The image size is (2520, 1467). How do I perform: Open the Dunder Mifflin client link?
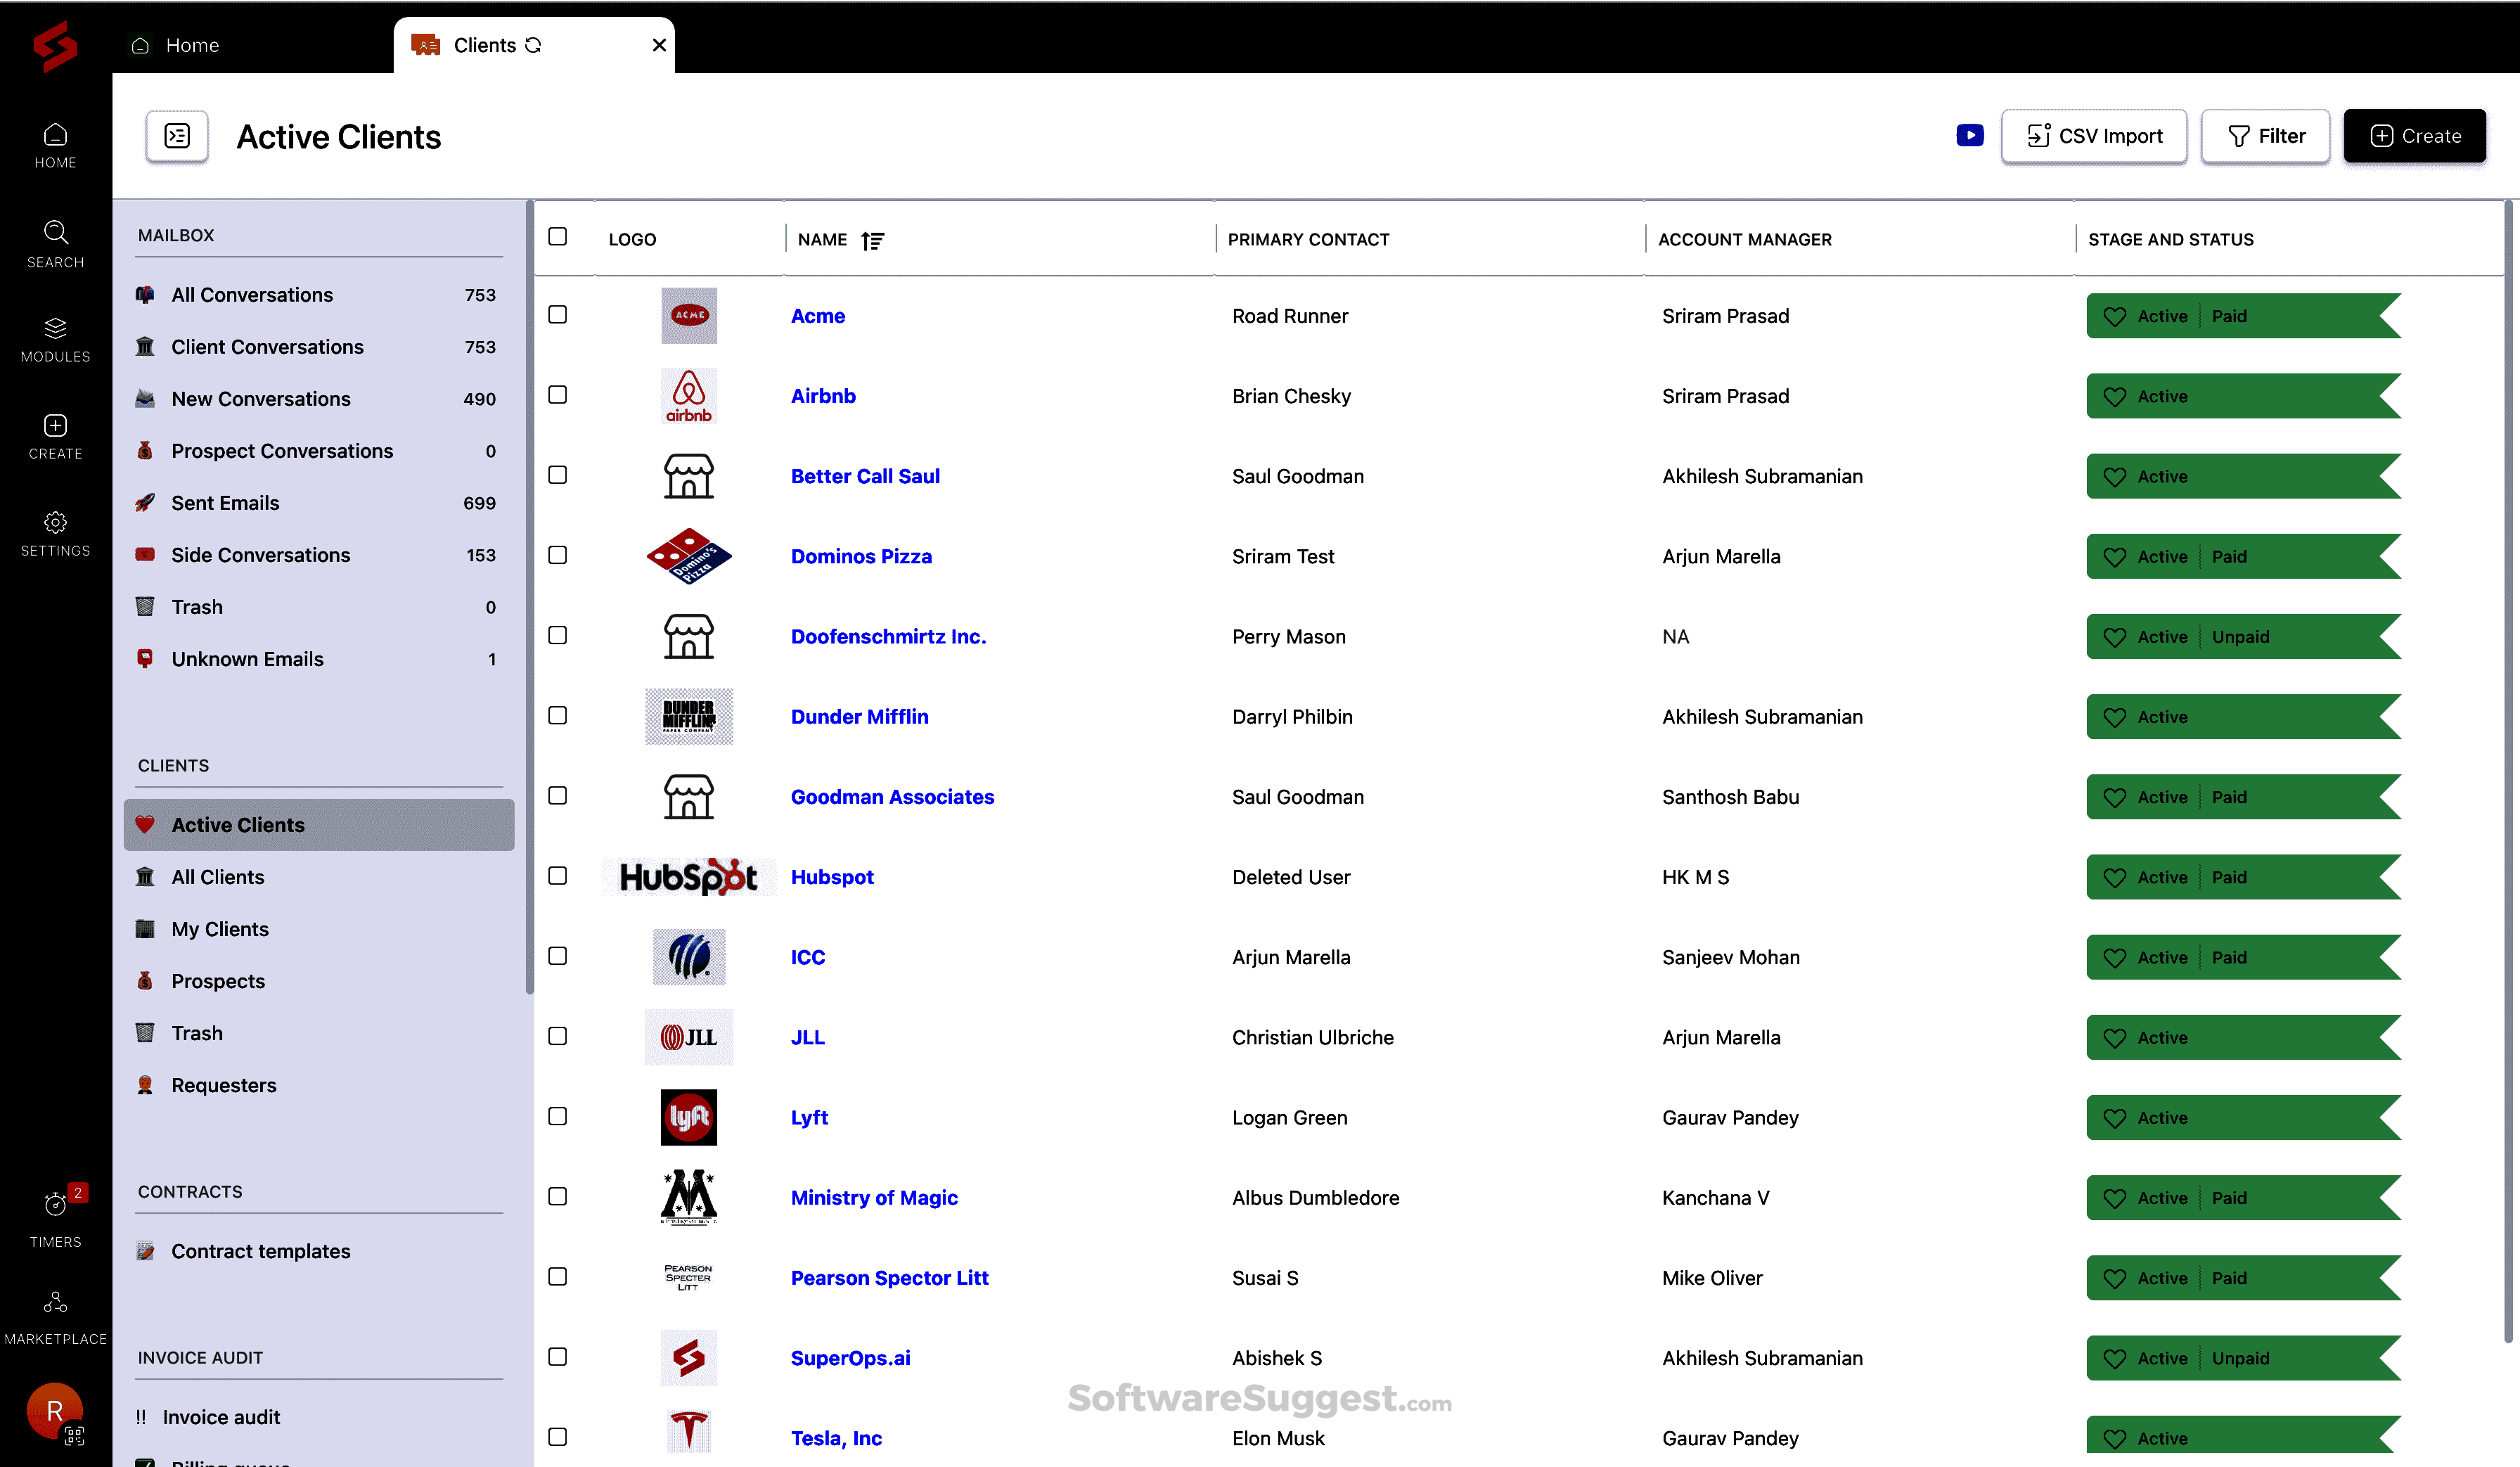(x=859, y=717)
